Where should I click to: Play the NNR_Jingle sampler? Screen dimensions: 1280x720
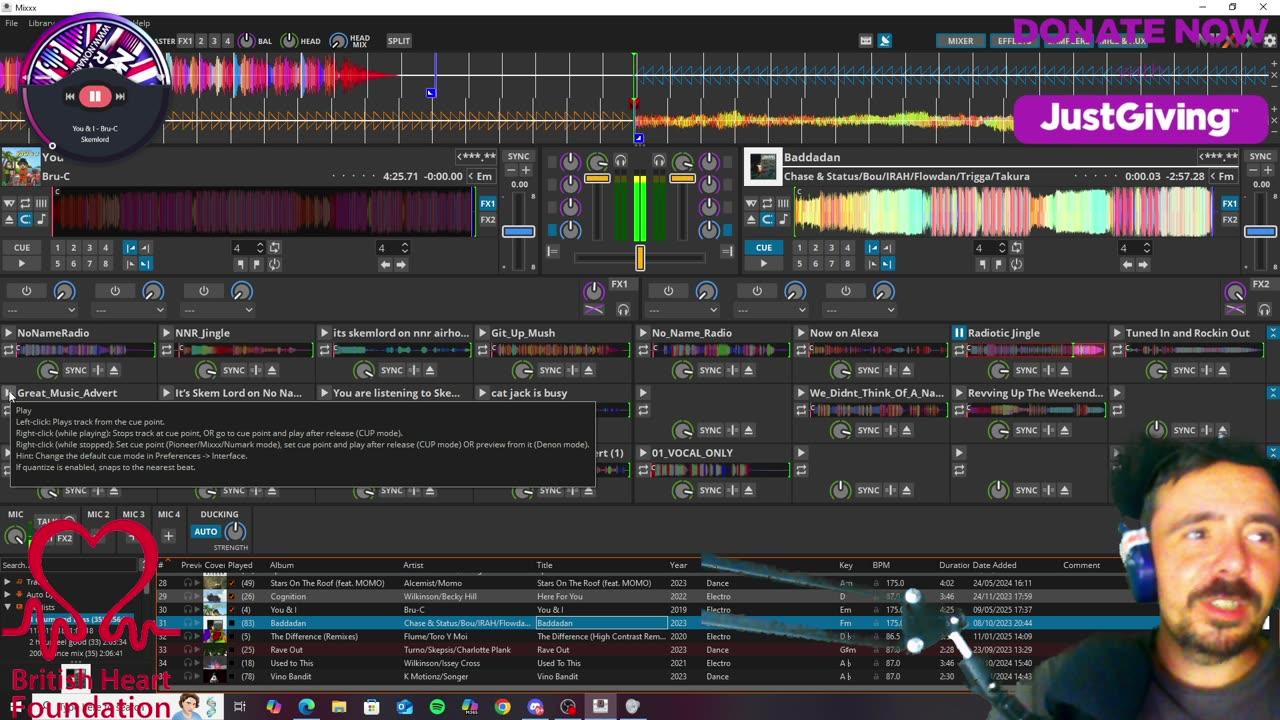point(167,333)
